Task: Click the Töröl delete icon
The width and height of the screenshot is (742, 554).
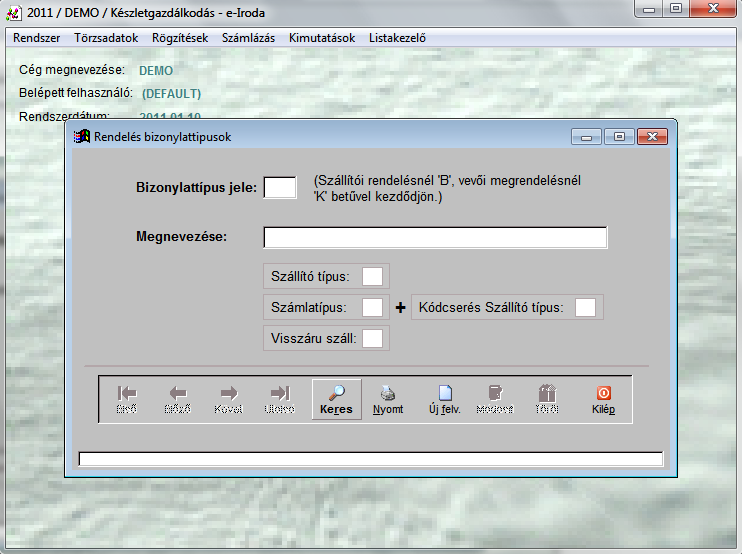Action: click(546, 399)
